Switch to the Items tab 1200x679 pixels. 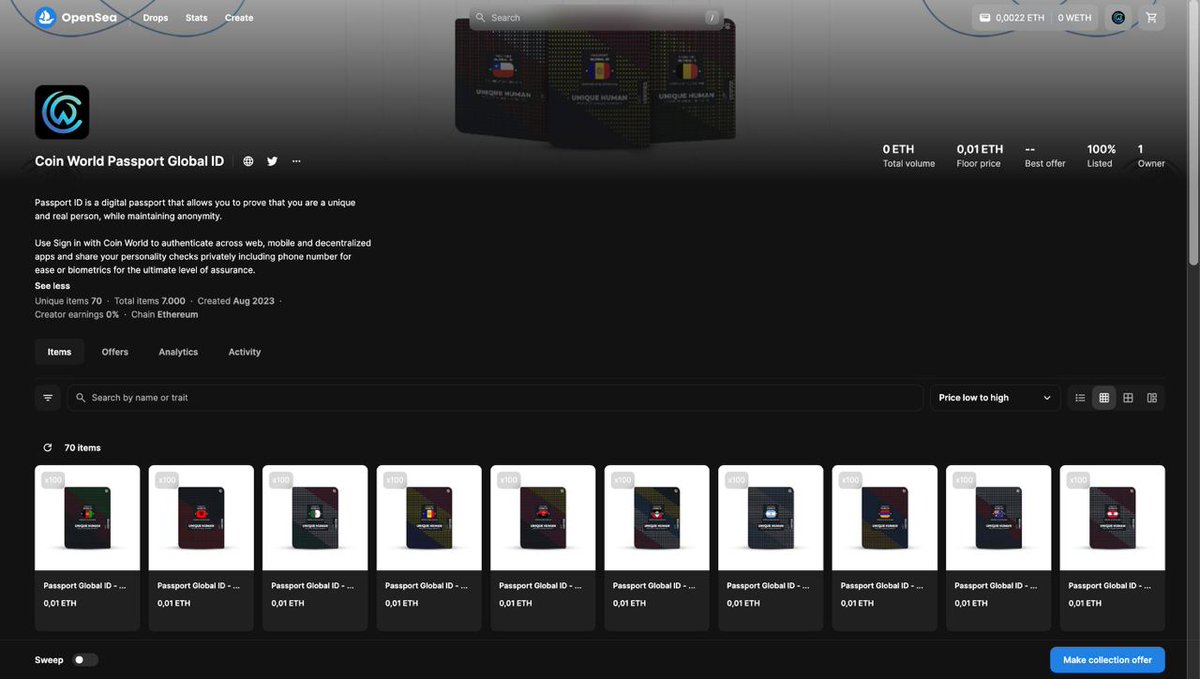tap(60, 352)
